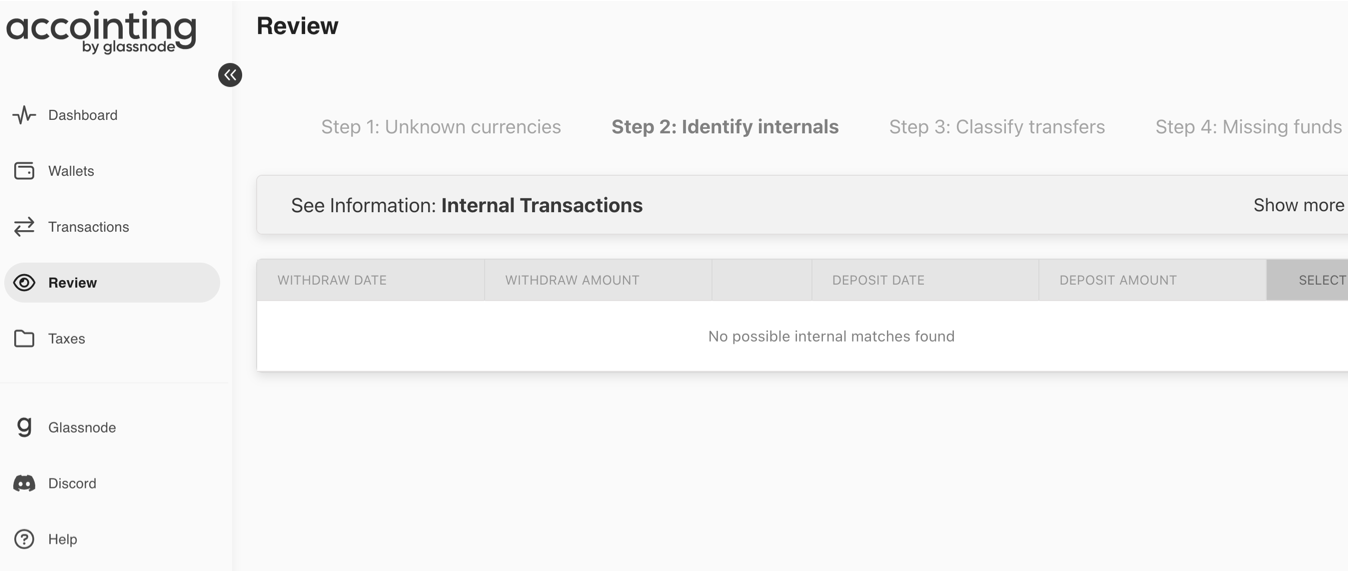Screen dimensions: 1348x571
Task: Open Step 4: Missing funds tab
Action: (x=1248, y=127)
